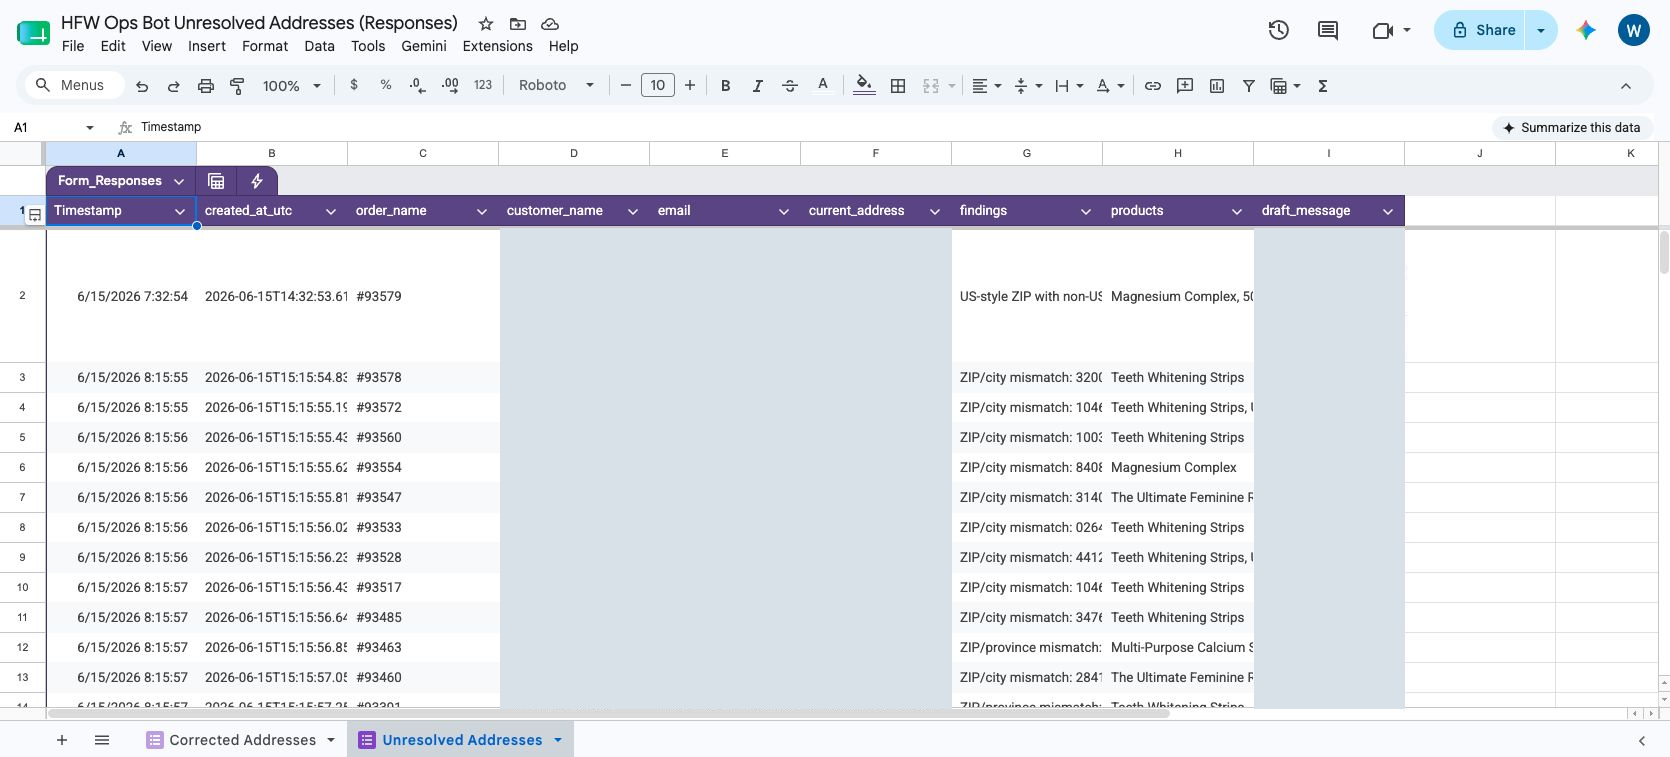Print the spreadsheet
1670x757 pixels.
206,86
